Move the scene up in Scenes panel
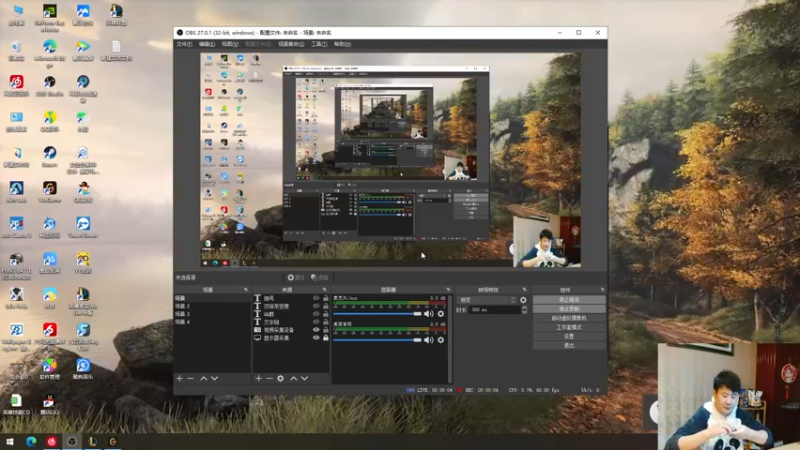This screenshot has width=800, height=450. pos(204,379)
